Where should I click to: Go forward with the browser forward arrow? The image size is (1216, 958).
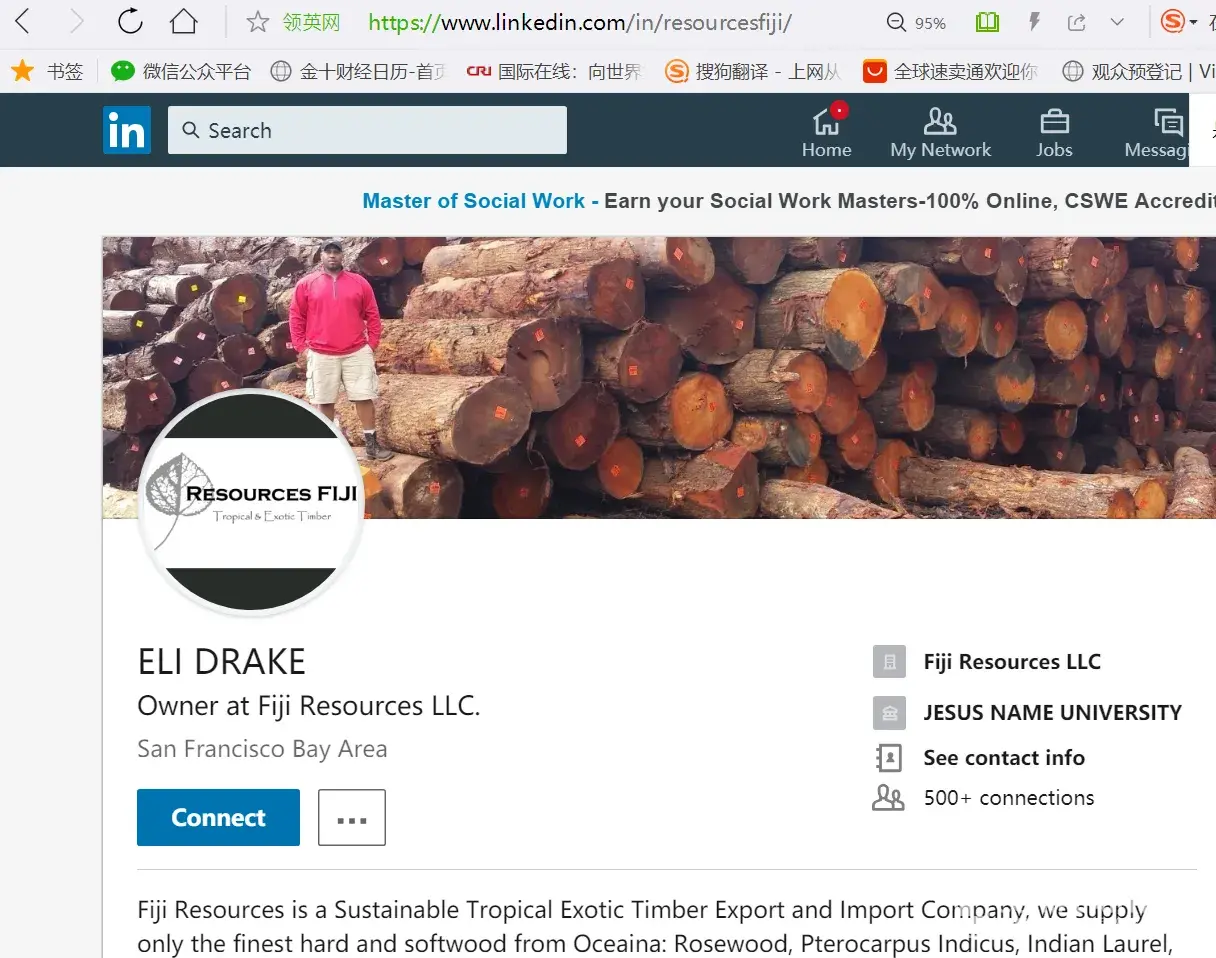tap(76, 21)
